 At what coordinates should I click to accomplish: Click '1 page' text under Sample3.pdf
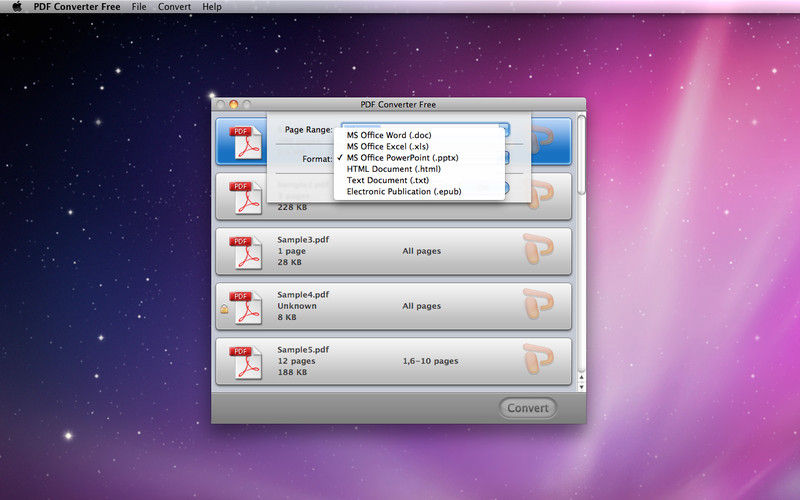point(291,251)
